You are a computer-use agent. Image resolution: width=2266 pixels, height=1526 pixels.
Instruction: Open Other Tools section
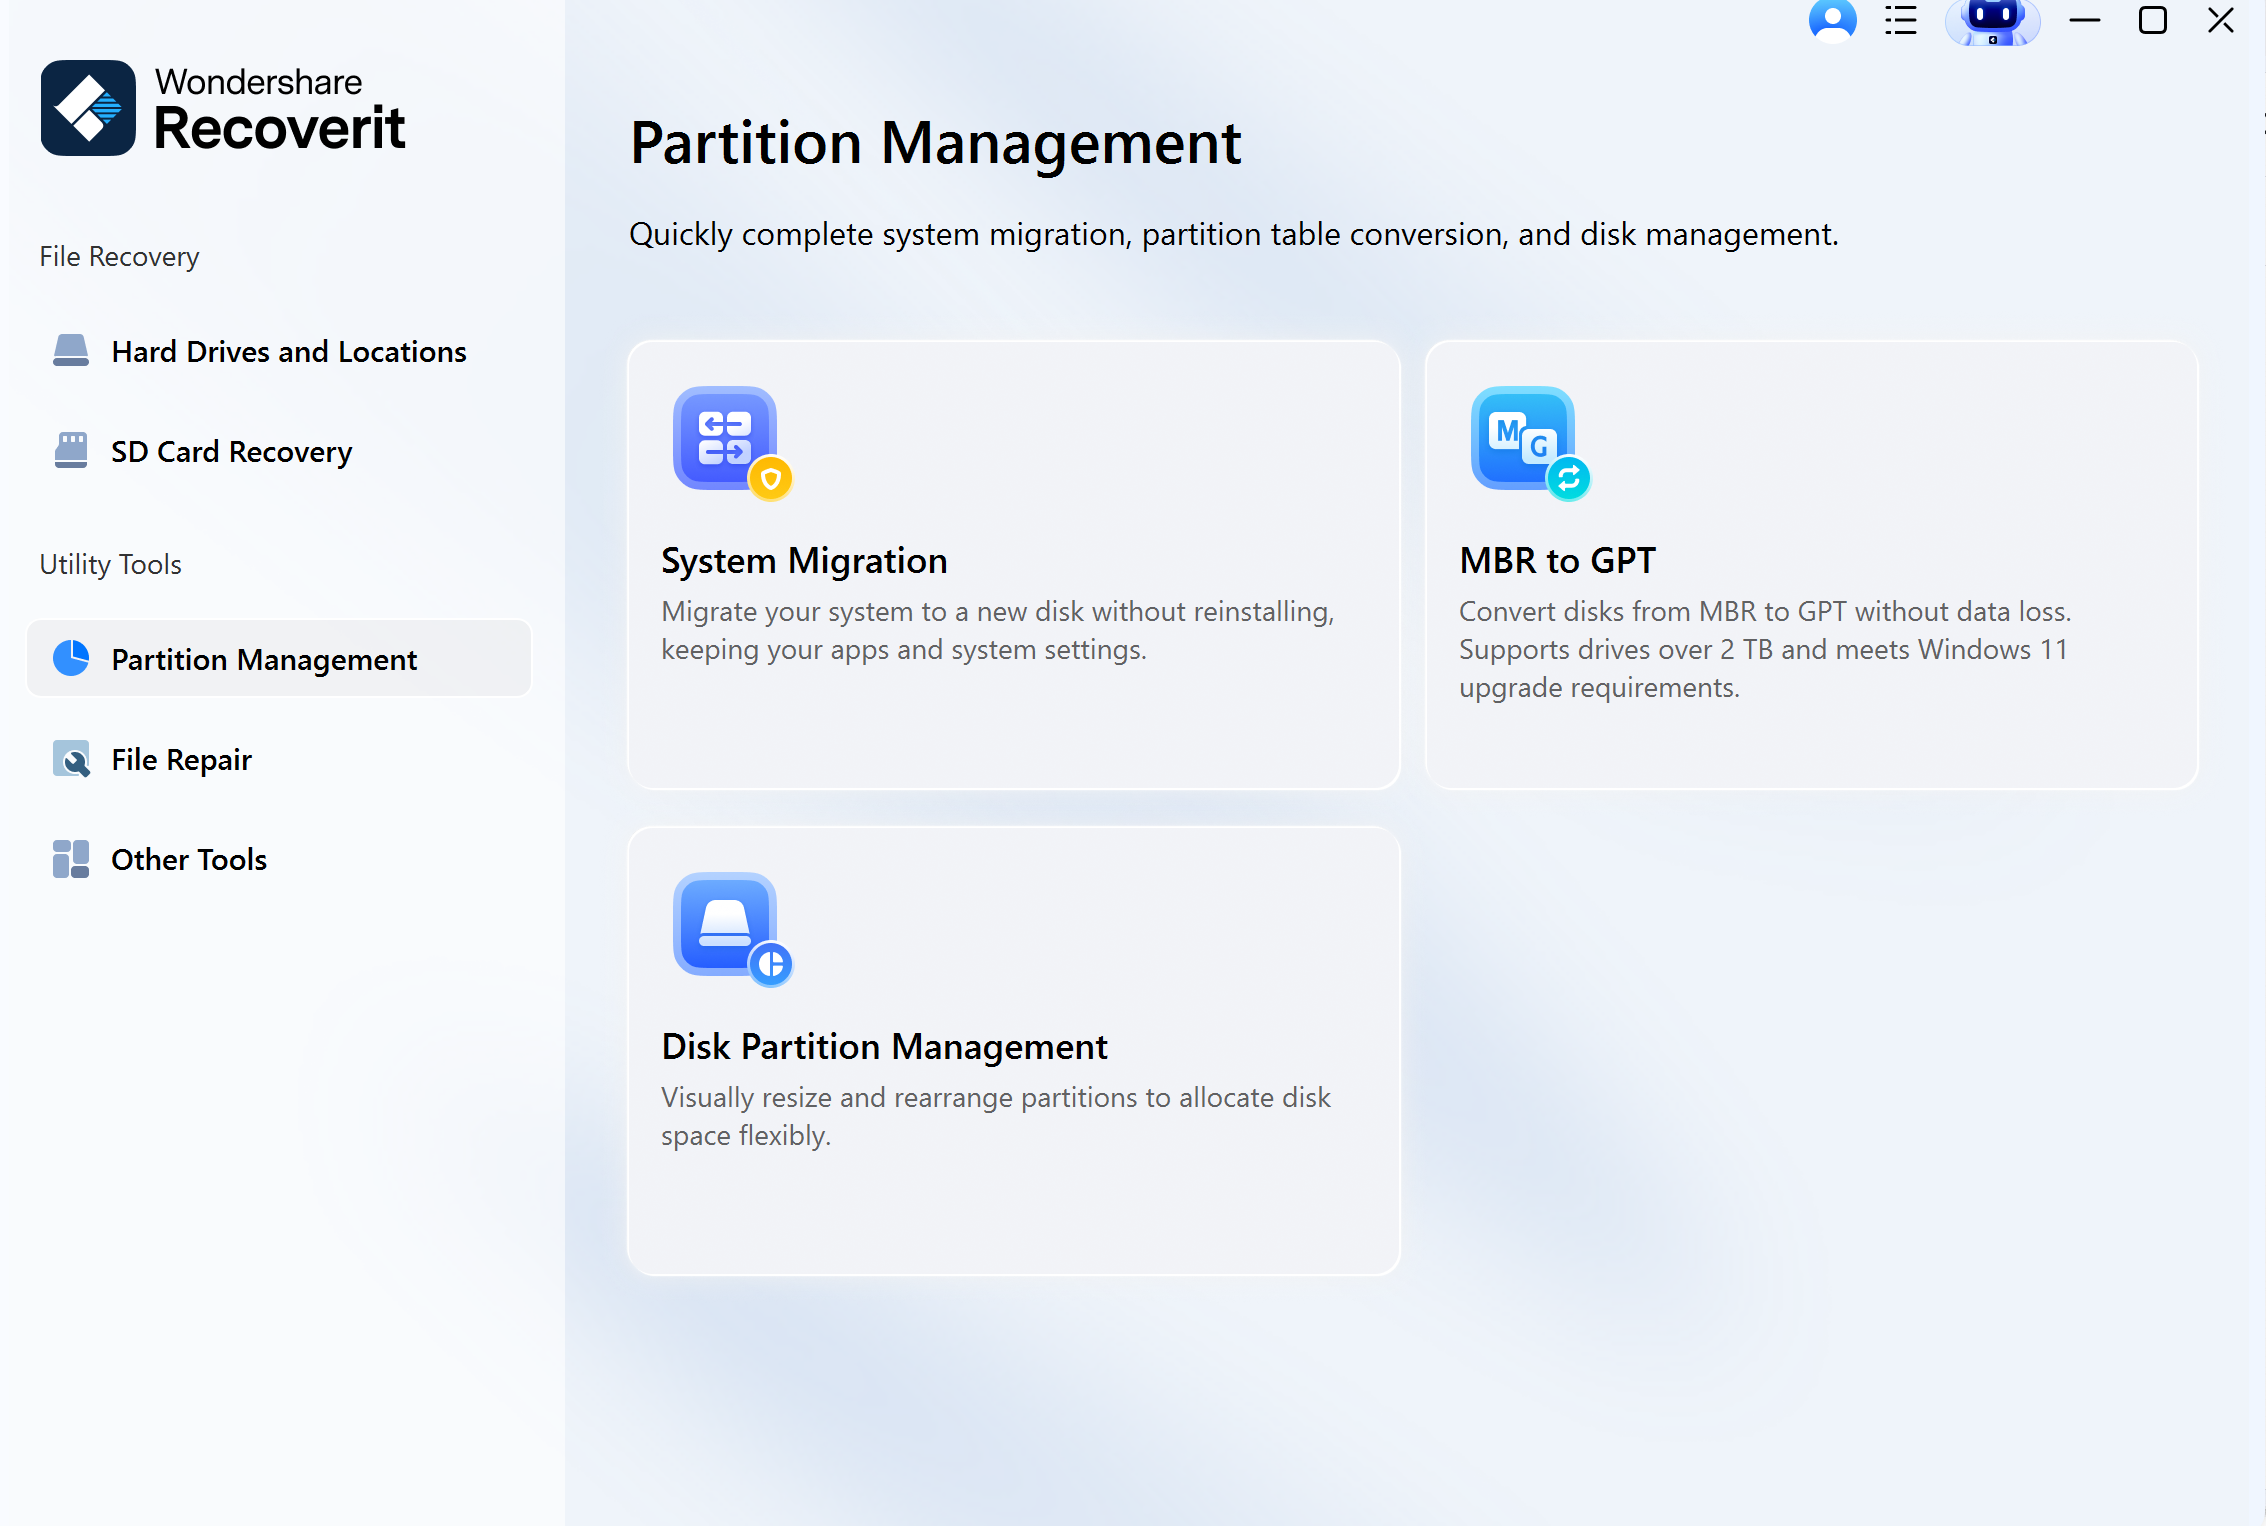279,860
